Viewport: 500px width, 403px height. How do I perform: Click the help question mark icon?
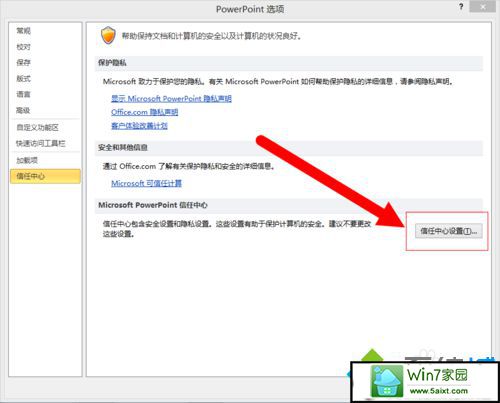click(x=461, y=7)
